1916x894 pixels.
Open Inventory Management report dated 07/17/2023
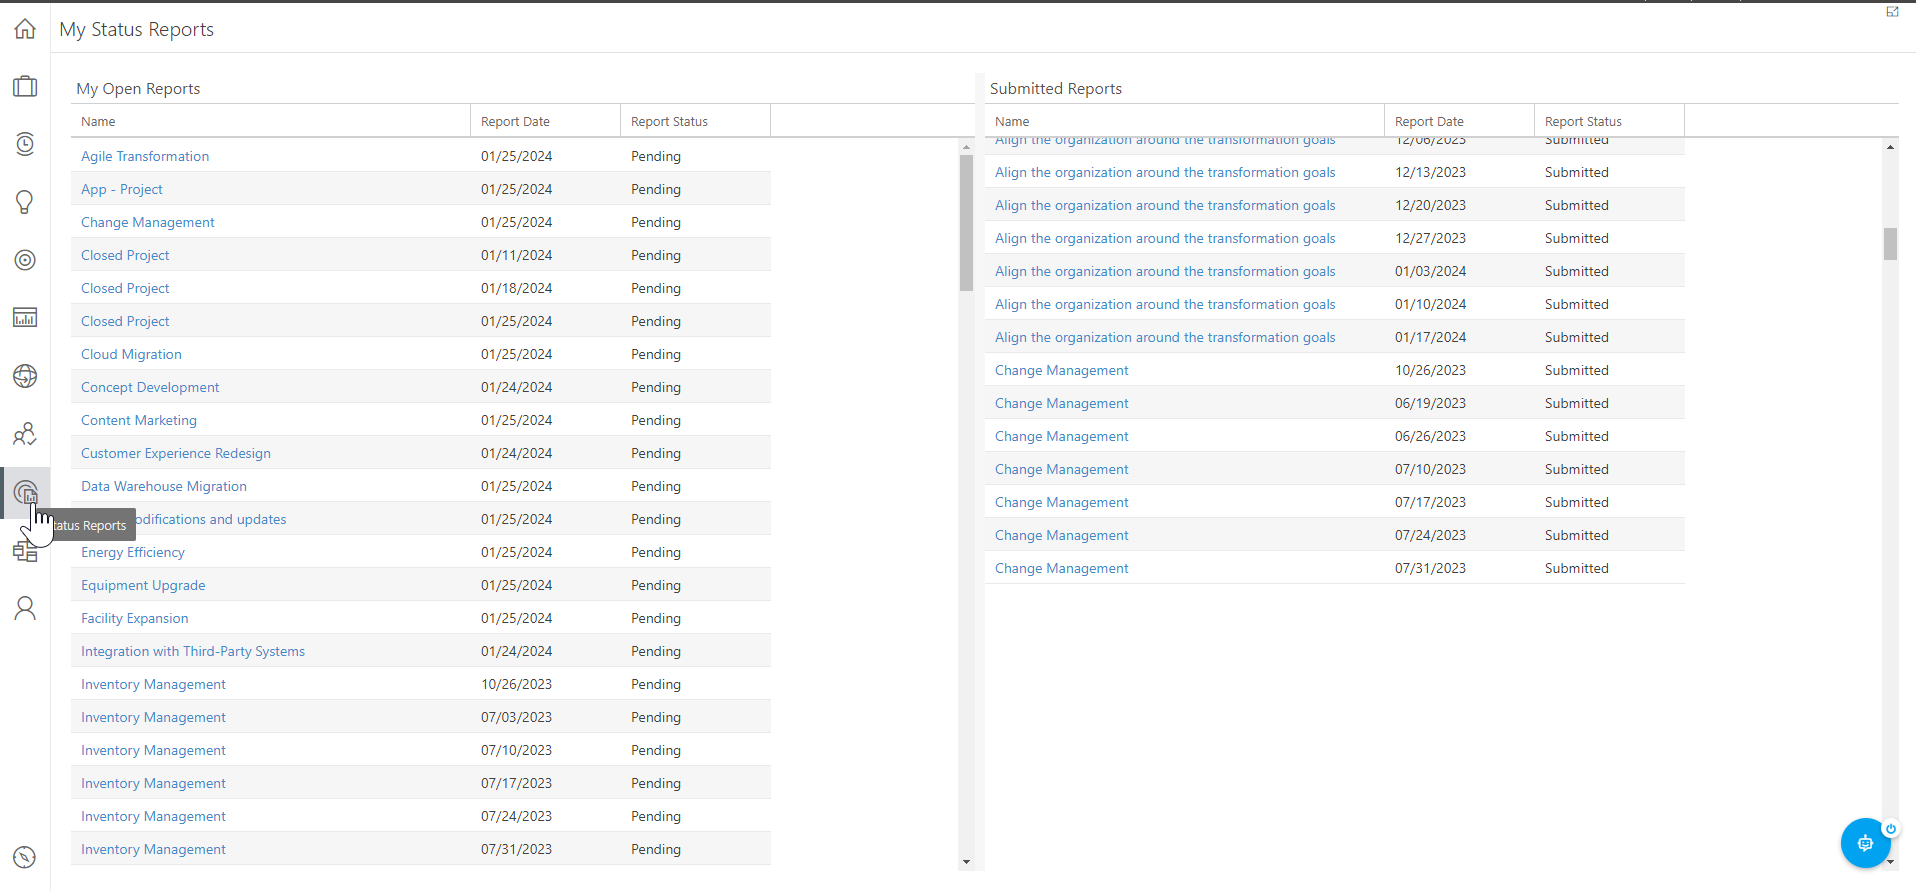[x=153, y=783]
